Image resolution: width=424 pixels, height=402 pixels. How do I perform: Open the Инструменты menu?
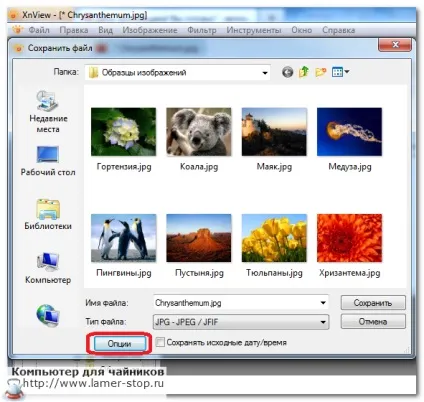[254, 30]
